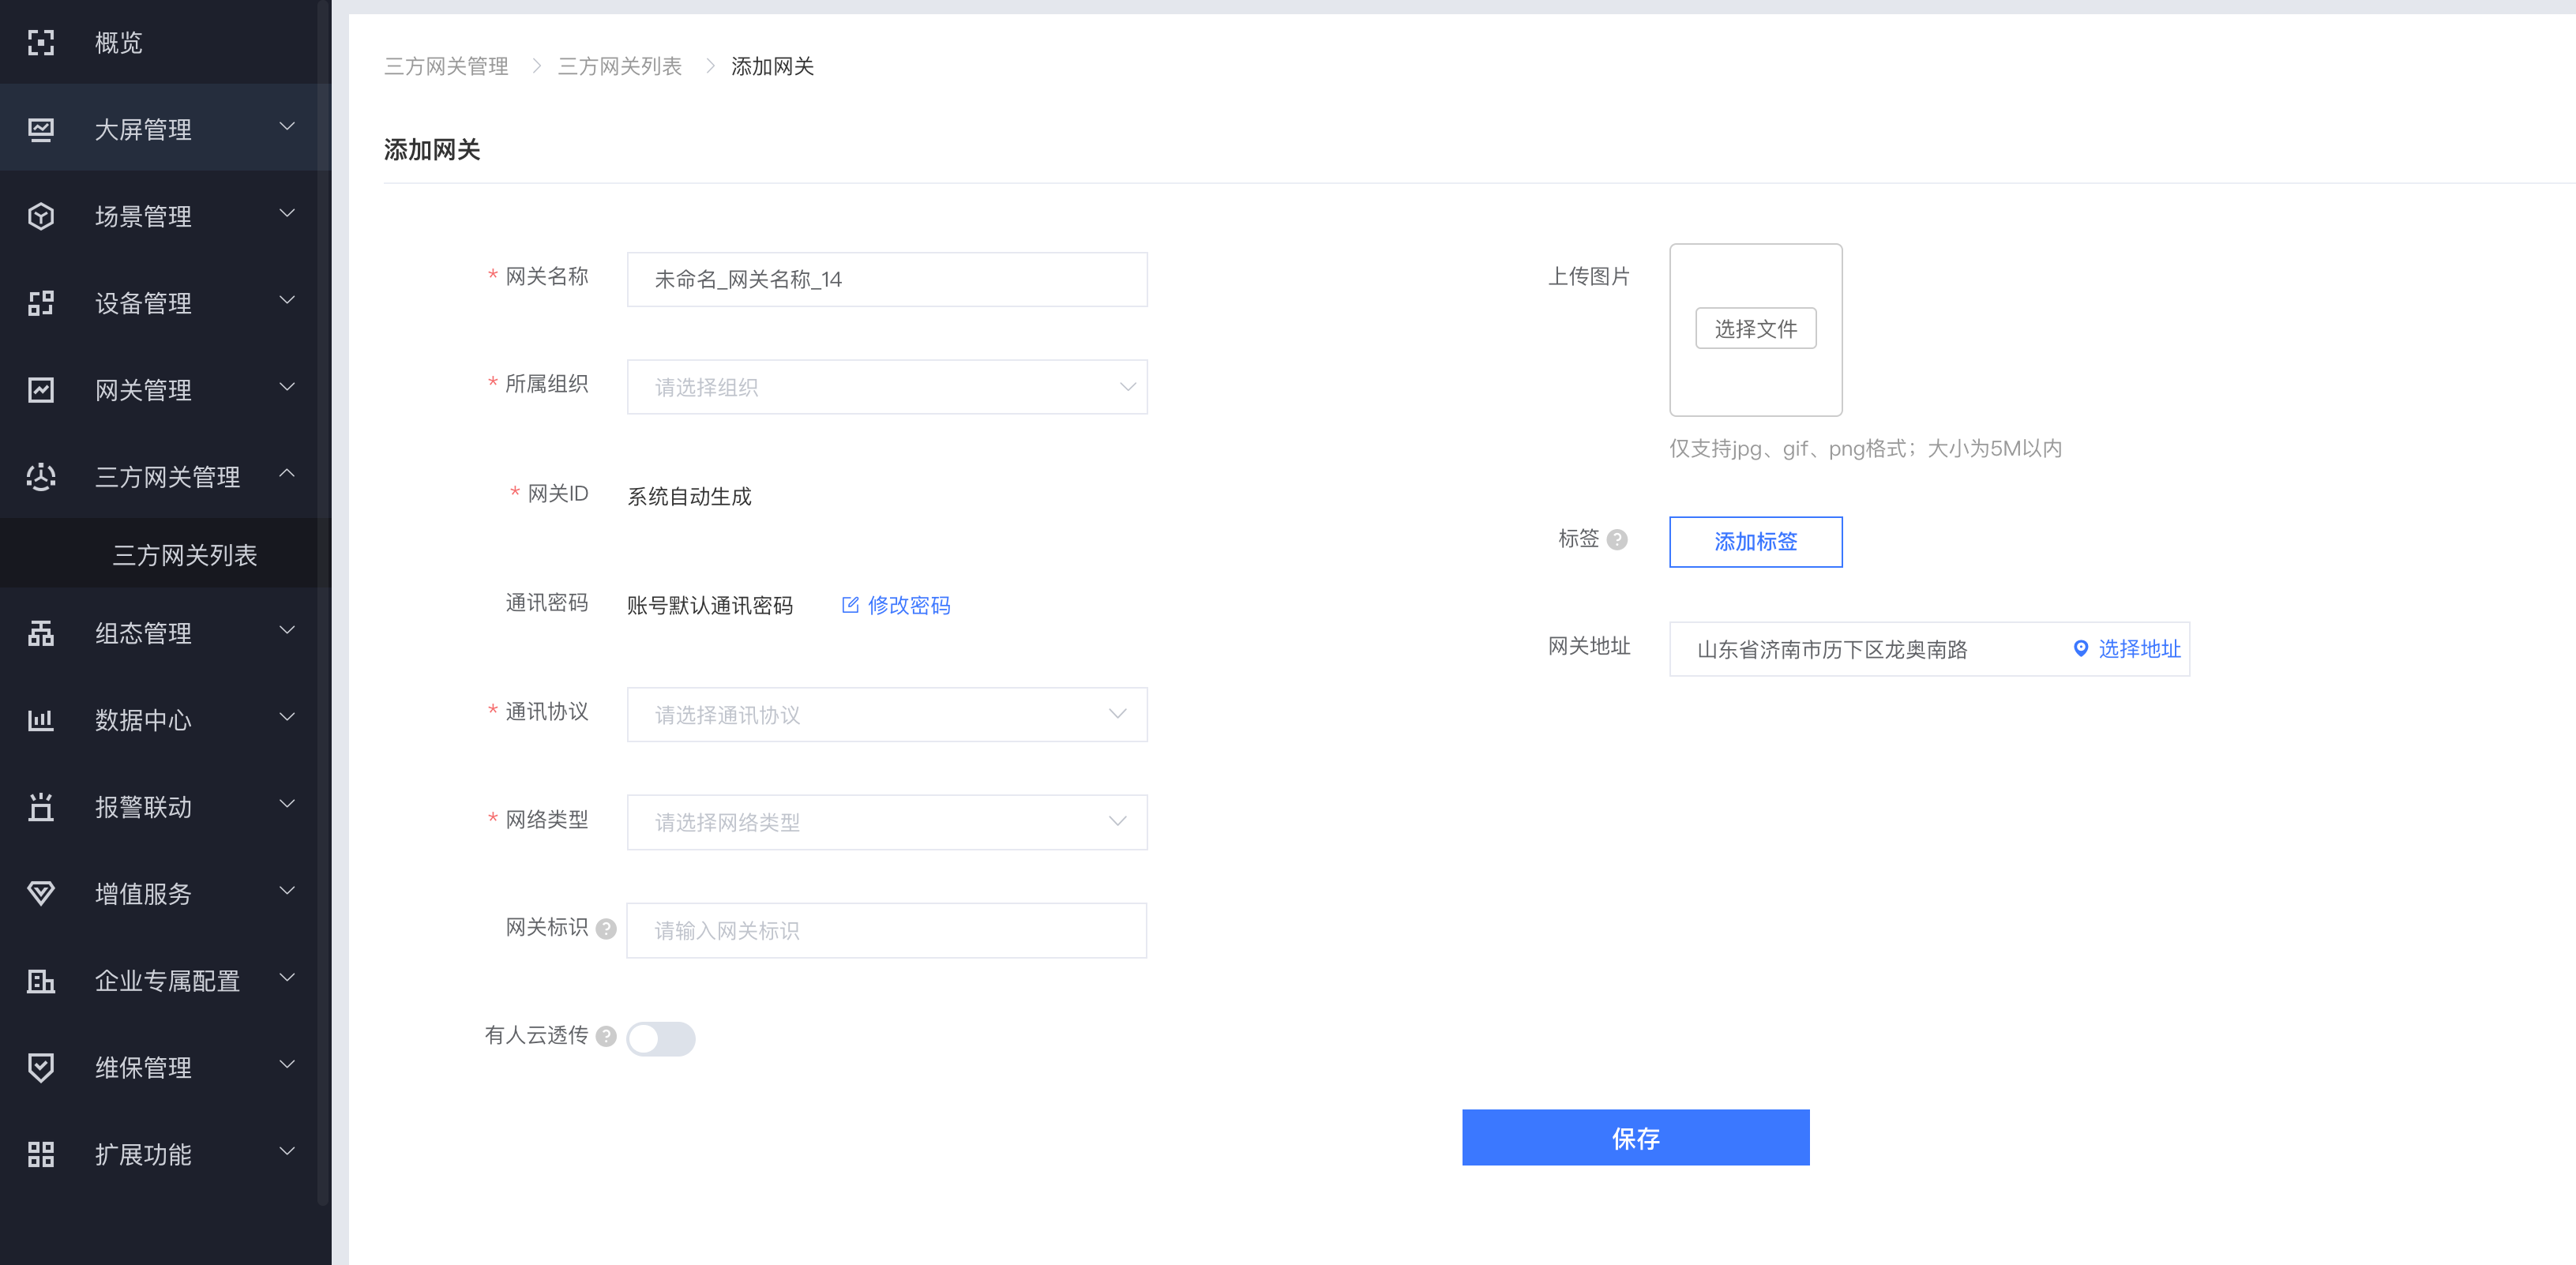The image size is (2576, 1265).
Task: Click the edit pencil icon beside 修改密码
Action: pyautogui.click(x=850, y=605)
